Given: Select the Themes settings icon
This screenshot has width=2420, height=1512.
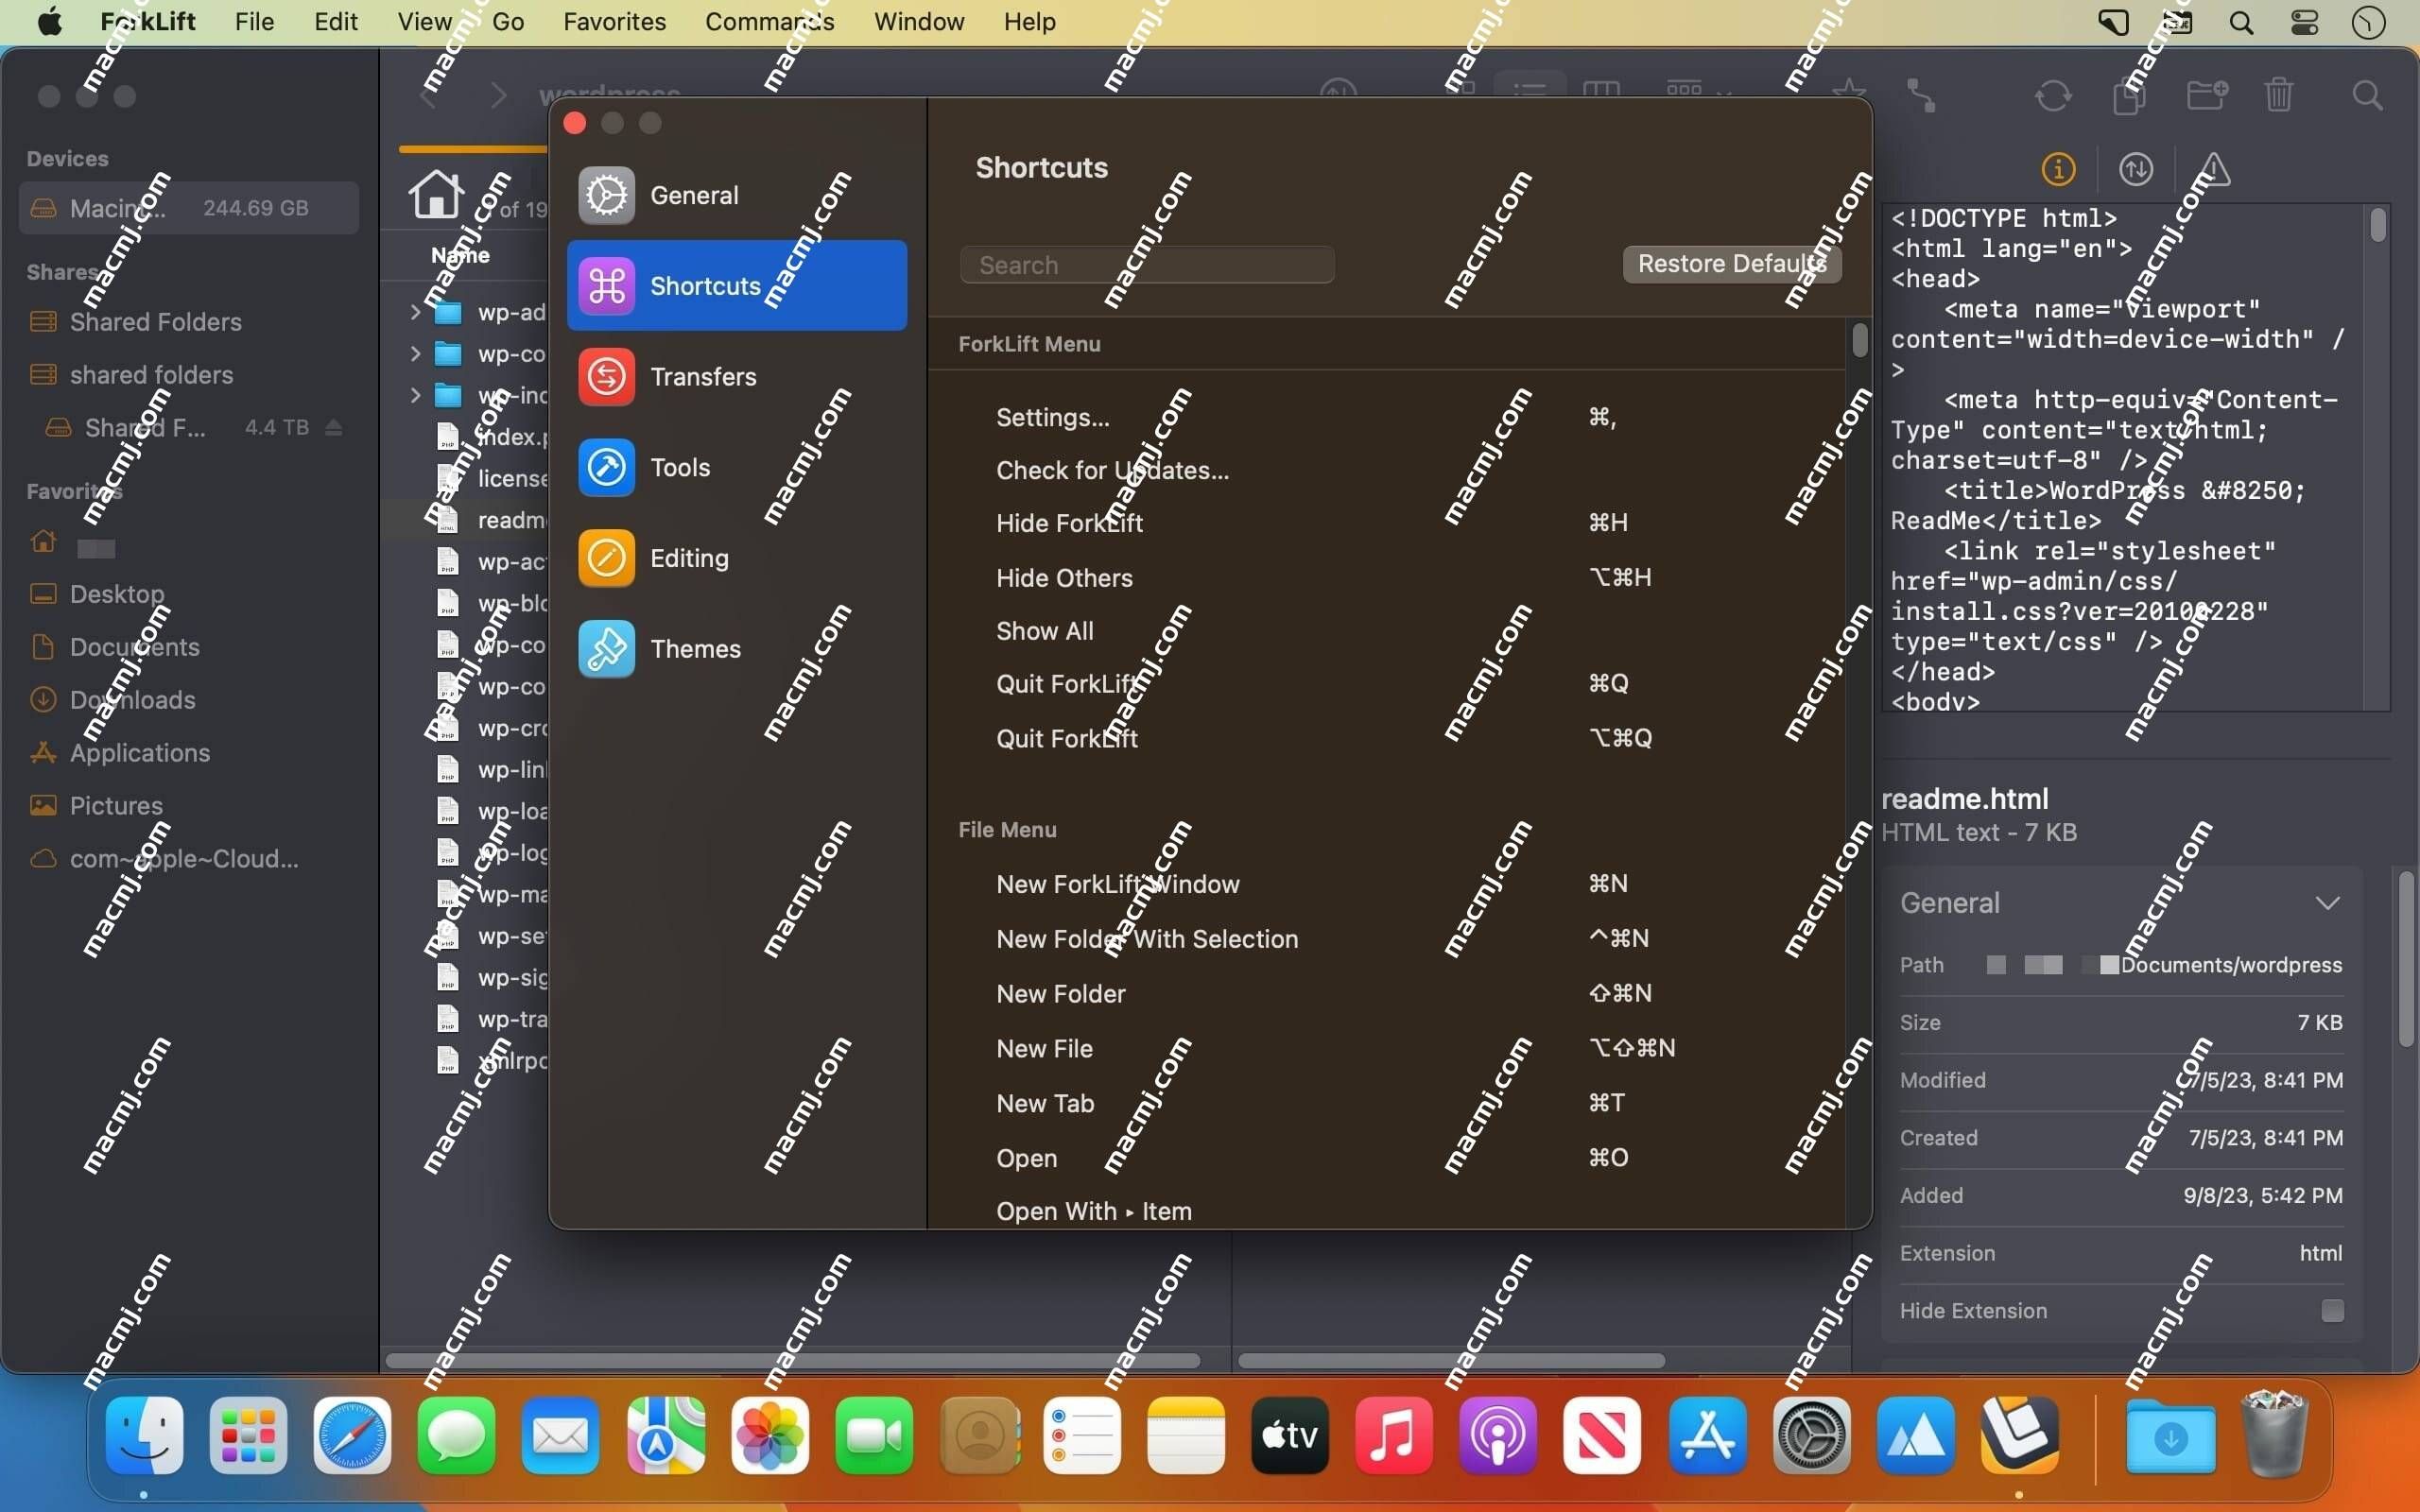Looking at the screenshot, I should tap(608, 646).
